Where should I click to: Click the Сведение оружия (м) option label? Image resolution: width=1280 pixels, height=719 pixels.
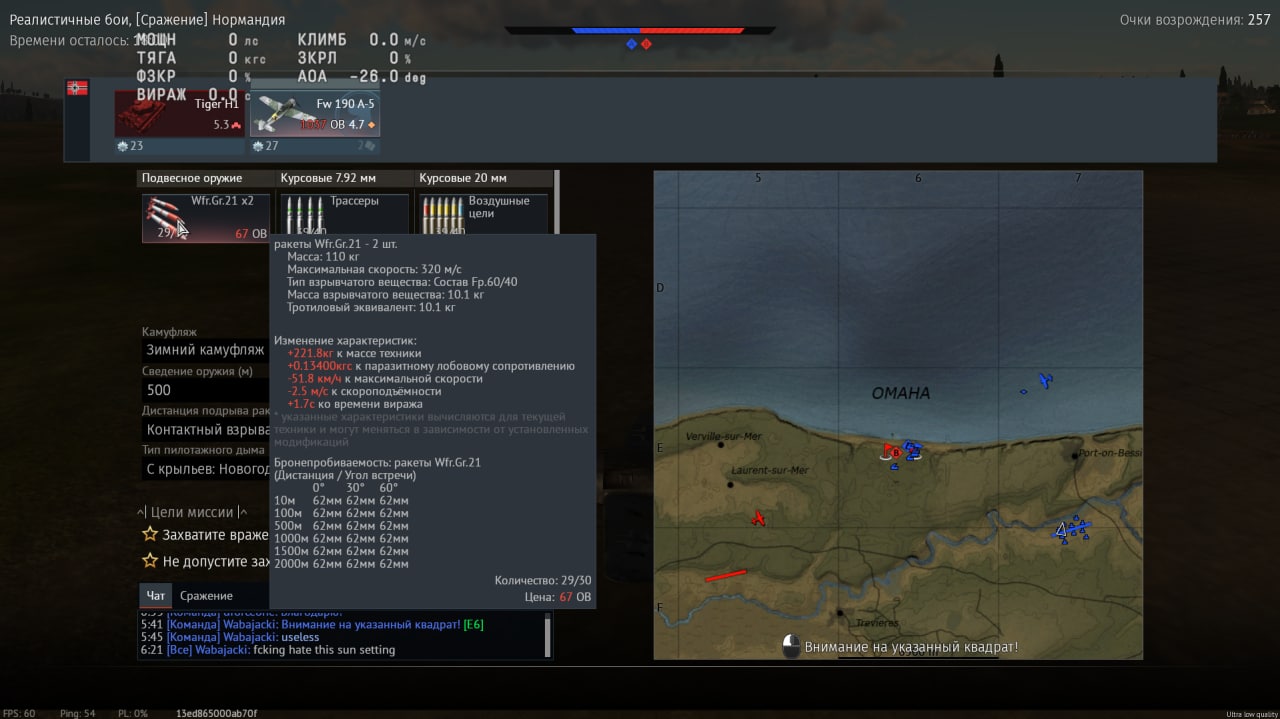[196, 371]
